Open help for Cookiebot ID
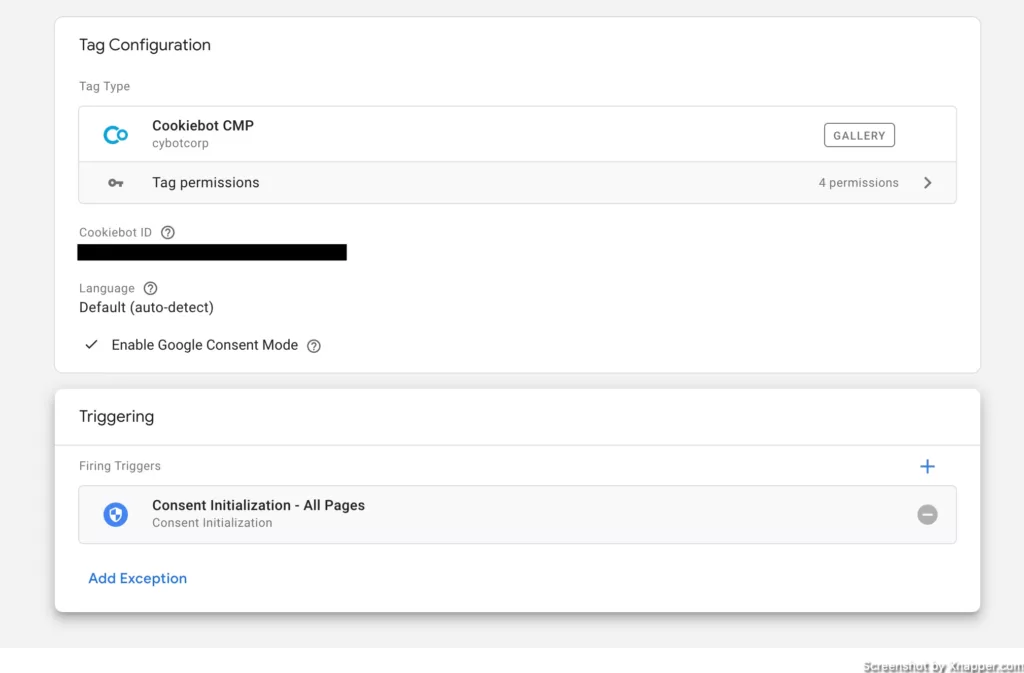The image size is (1024, 673). [168, 232]
